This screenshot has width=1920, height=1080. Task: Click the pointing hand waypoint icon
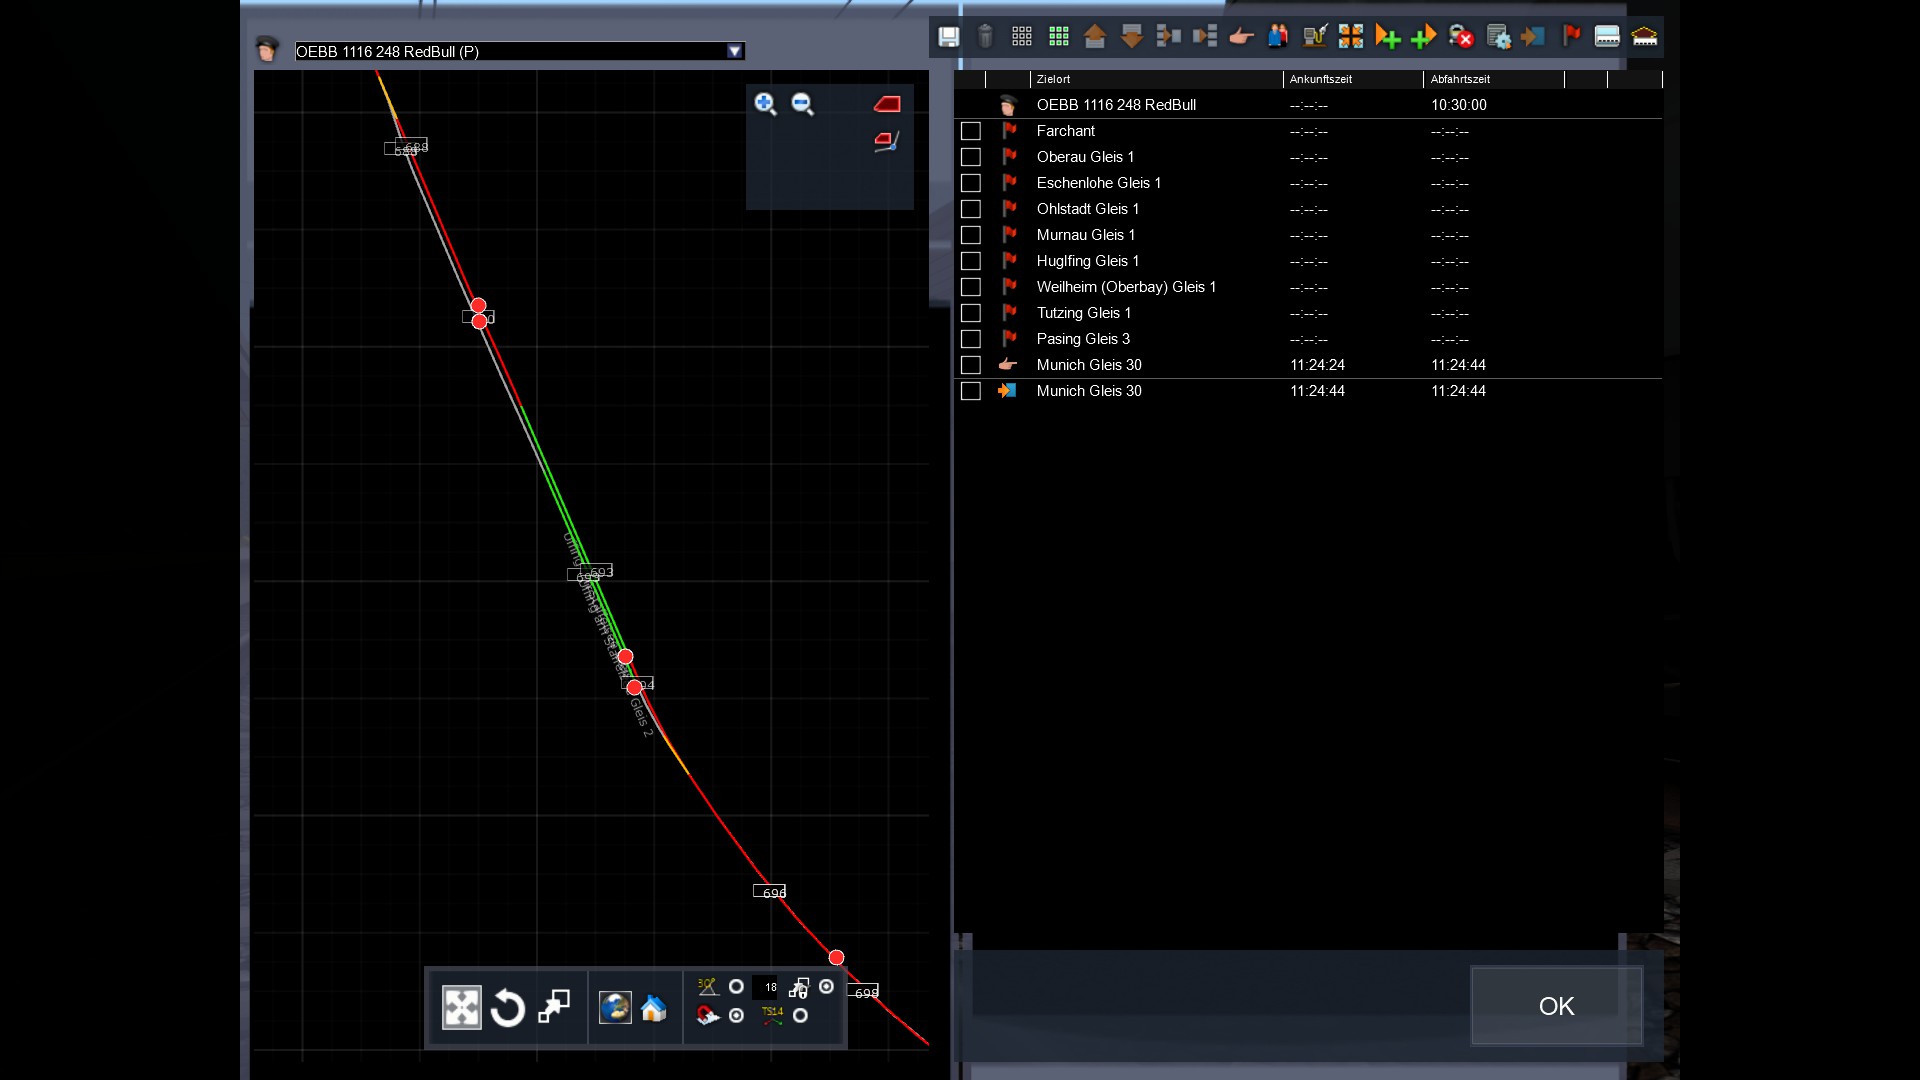(1241, 37)
